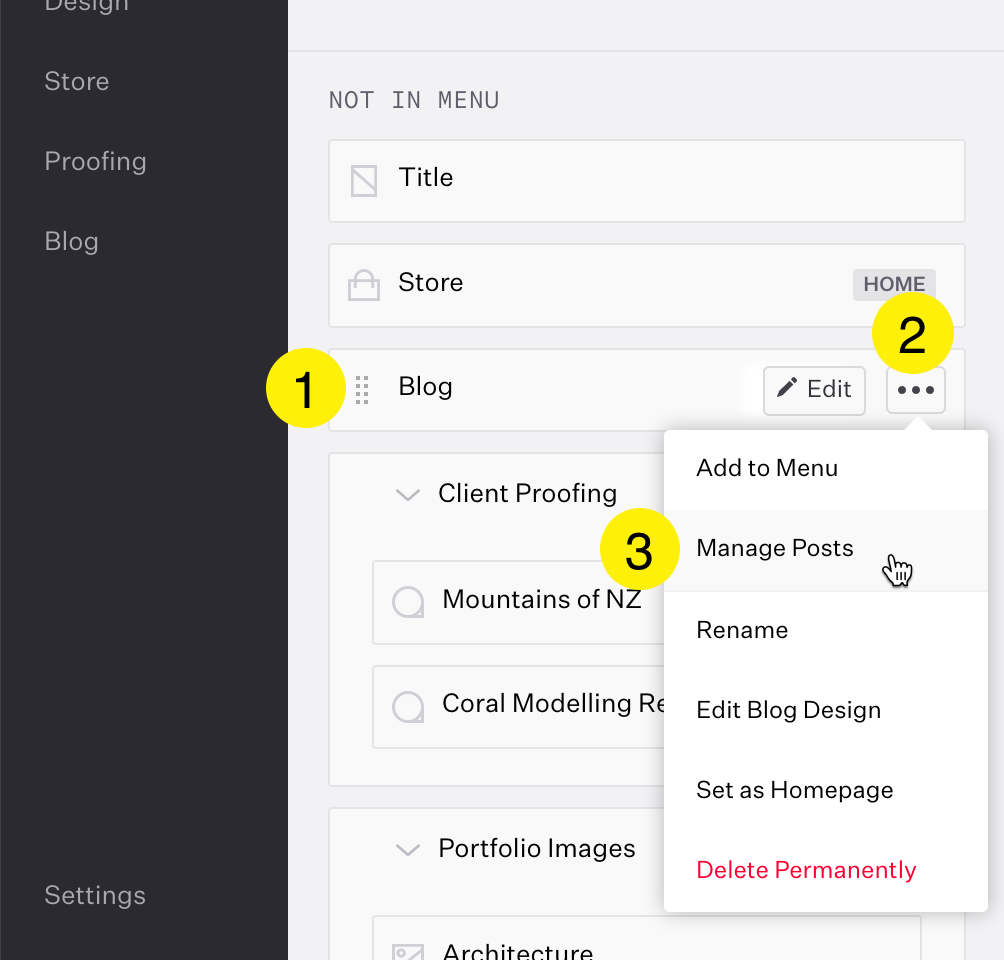Open Settings in the sidebar
This screenshot has height=960, width=1004.
pyautogui.click(x=95, y=895)
